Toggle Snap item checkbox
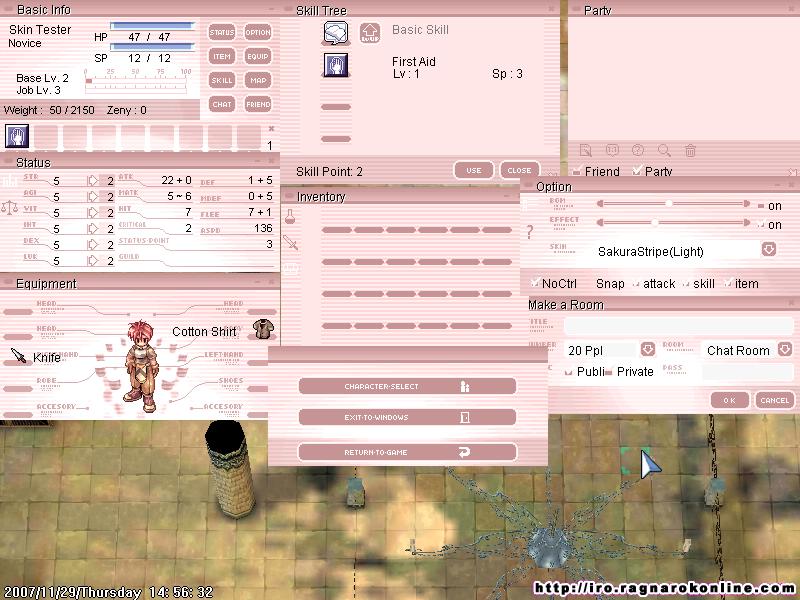The height and width of the screenshot is (600, 800). tap(728, 284)
